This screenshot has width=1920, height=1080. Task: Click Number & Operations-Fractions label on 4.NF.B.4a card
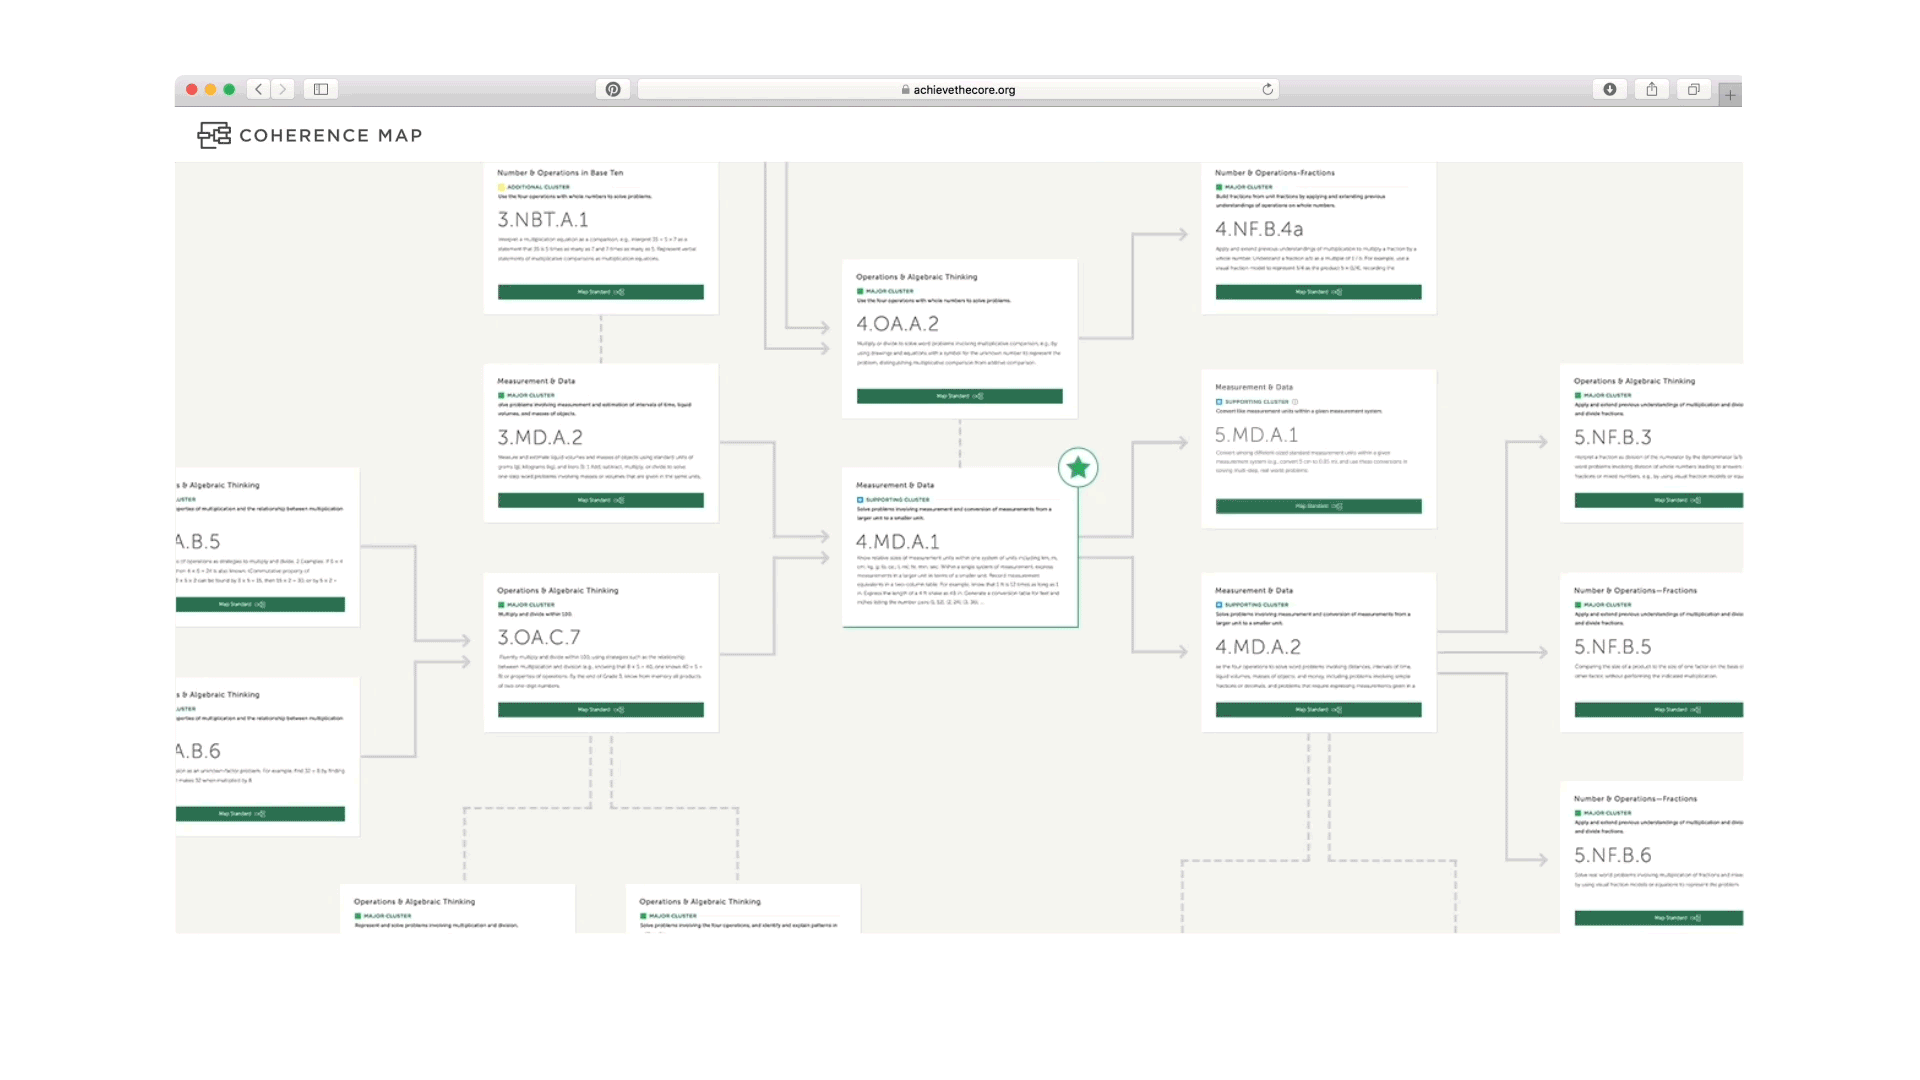pos(1275,173)
